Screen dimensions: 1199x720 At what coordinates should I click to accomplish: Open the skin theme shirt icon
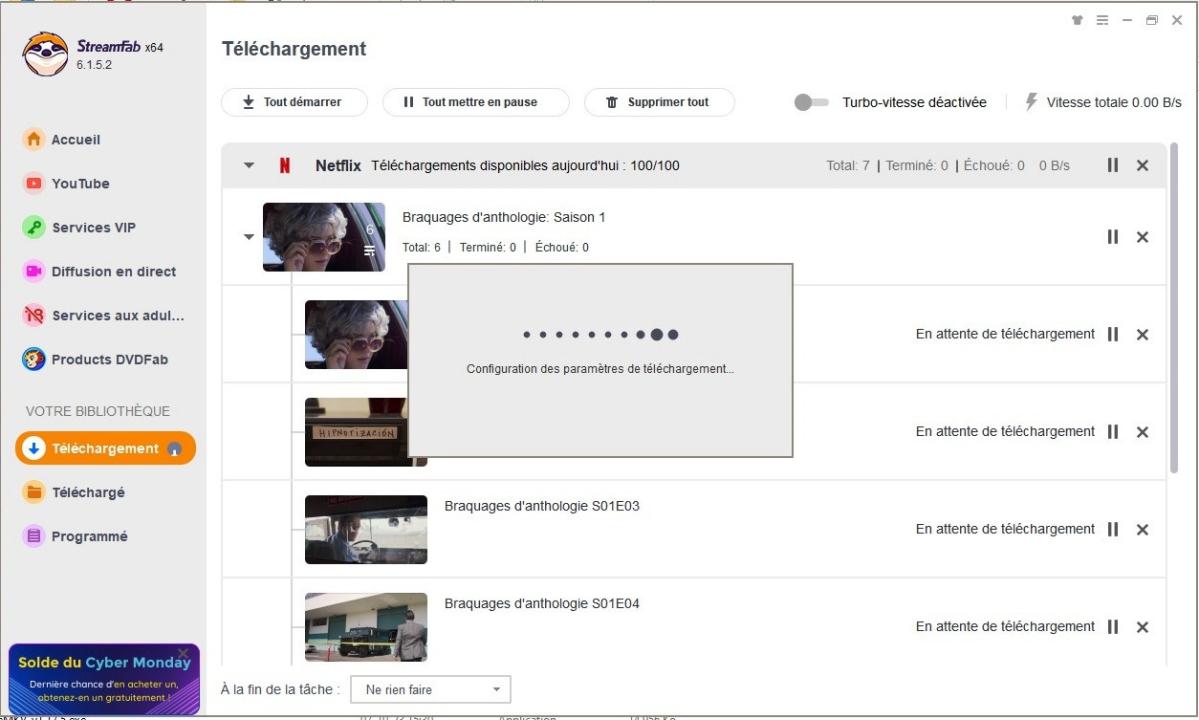(x=1077, y=20)
